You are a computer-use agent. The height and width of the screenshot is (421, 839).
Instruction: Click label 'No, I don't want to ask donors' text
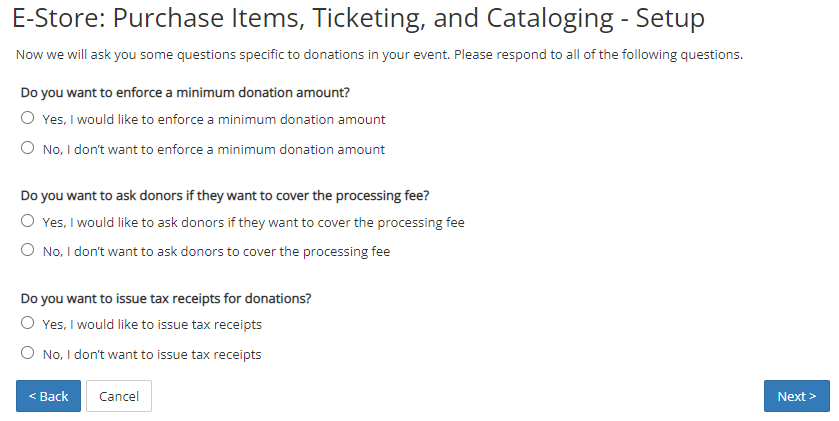tap(216, 251)
